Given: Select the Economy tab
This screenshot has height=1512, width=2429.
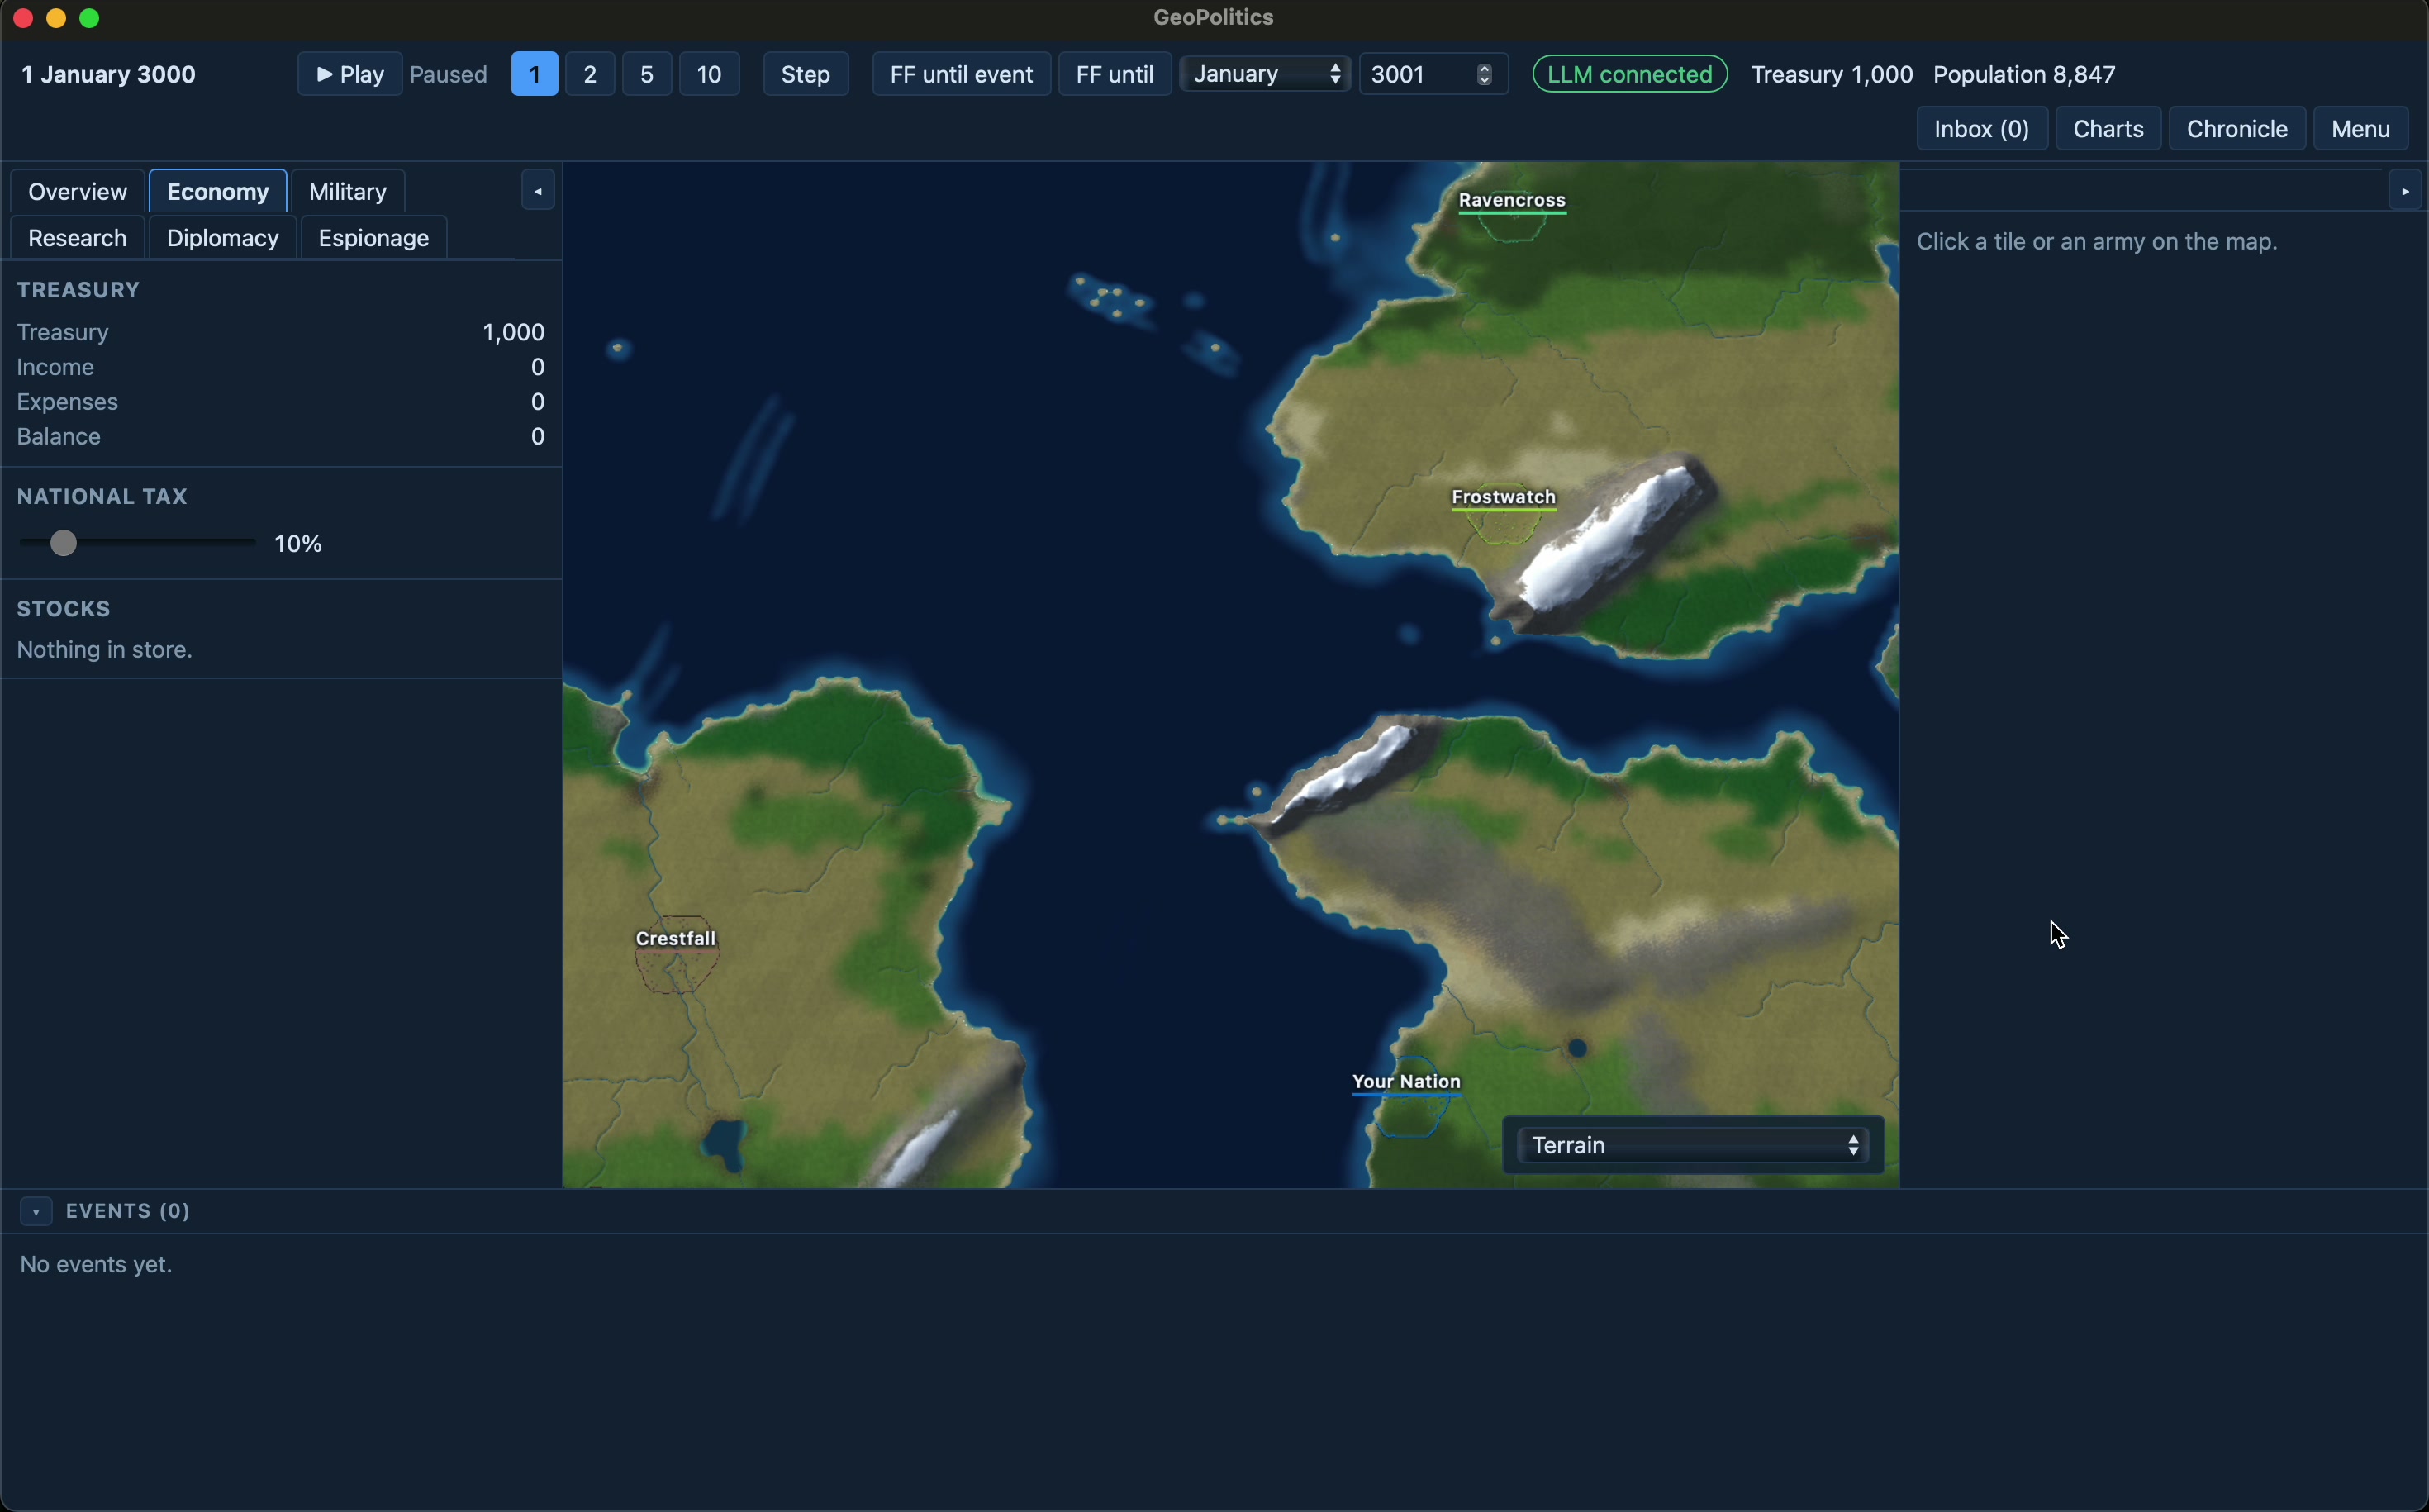Looking at the screenshot, I should pos(218,191).
